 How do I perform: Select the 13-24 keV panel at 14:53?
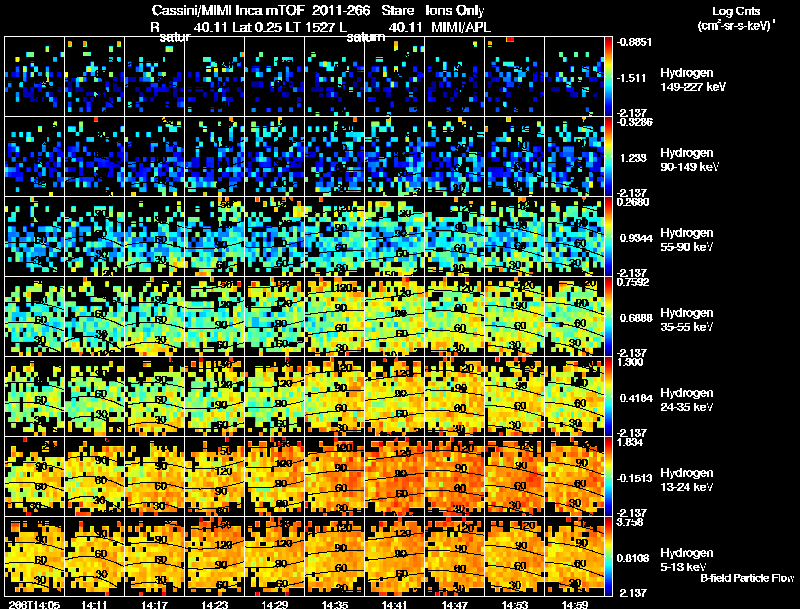[515, 477]
